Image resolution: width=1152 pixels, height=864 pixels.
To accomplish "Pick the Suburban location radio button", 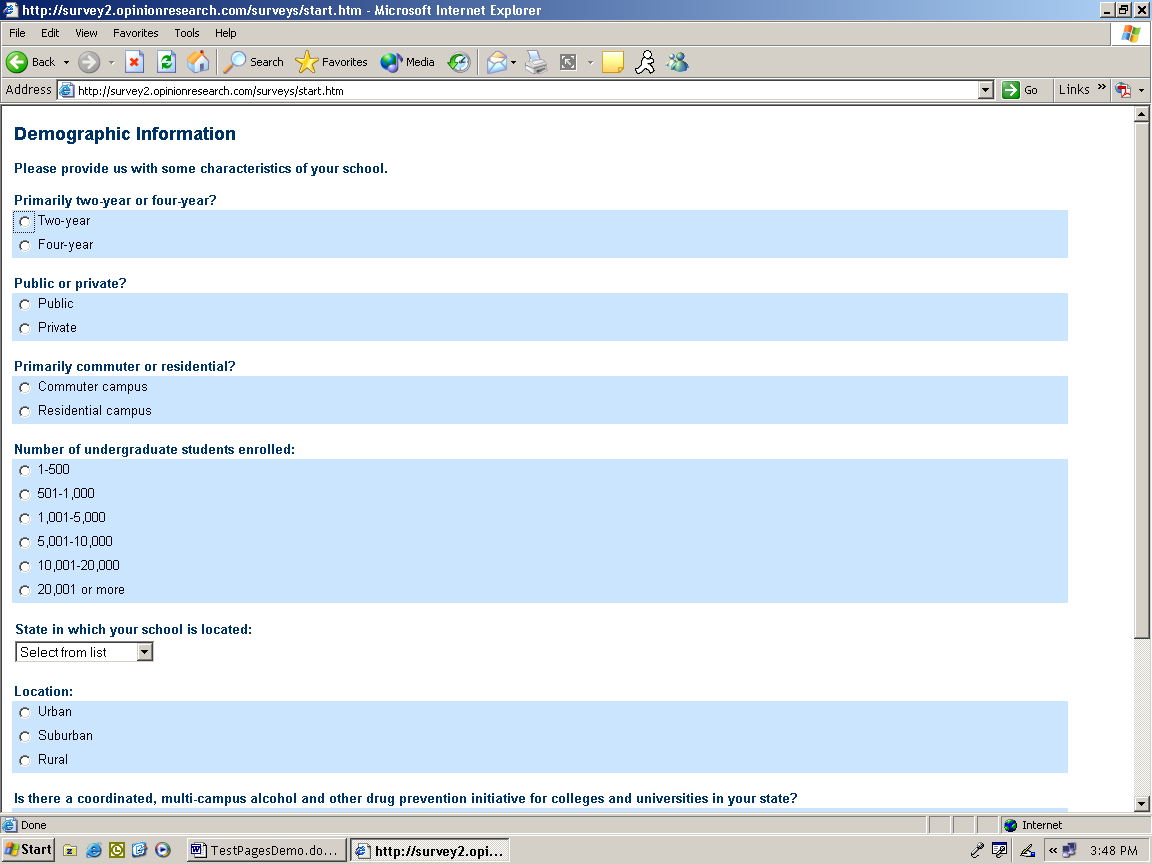I will pos(25,736).
